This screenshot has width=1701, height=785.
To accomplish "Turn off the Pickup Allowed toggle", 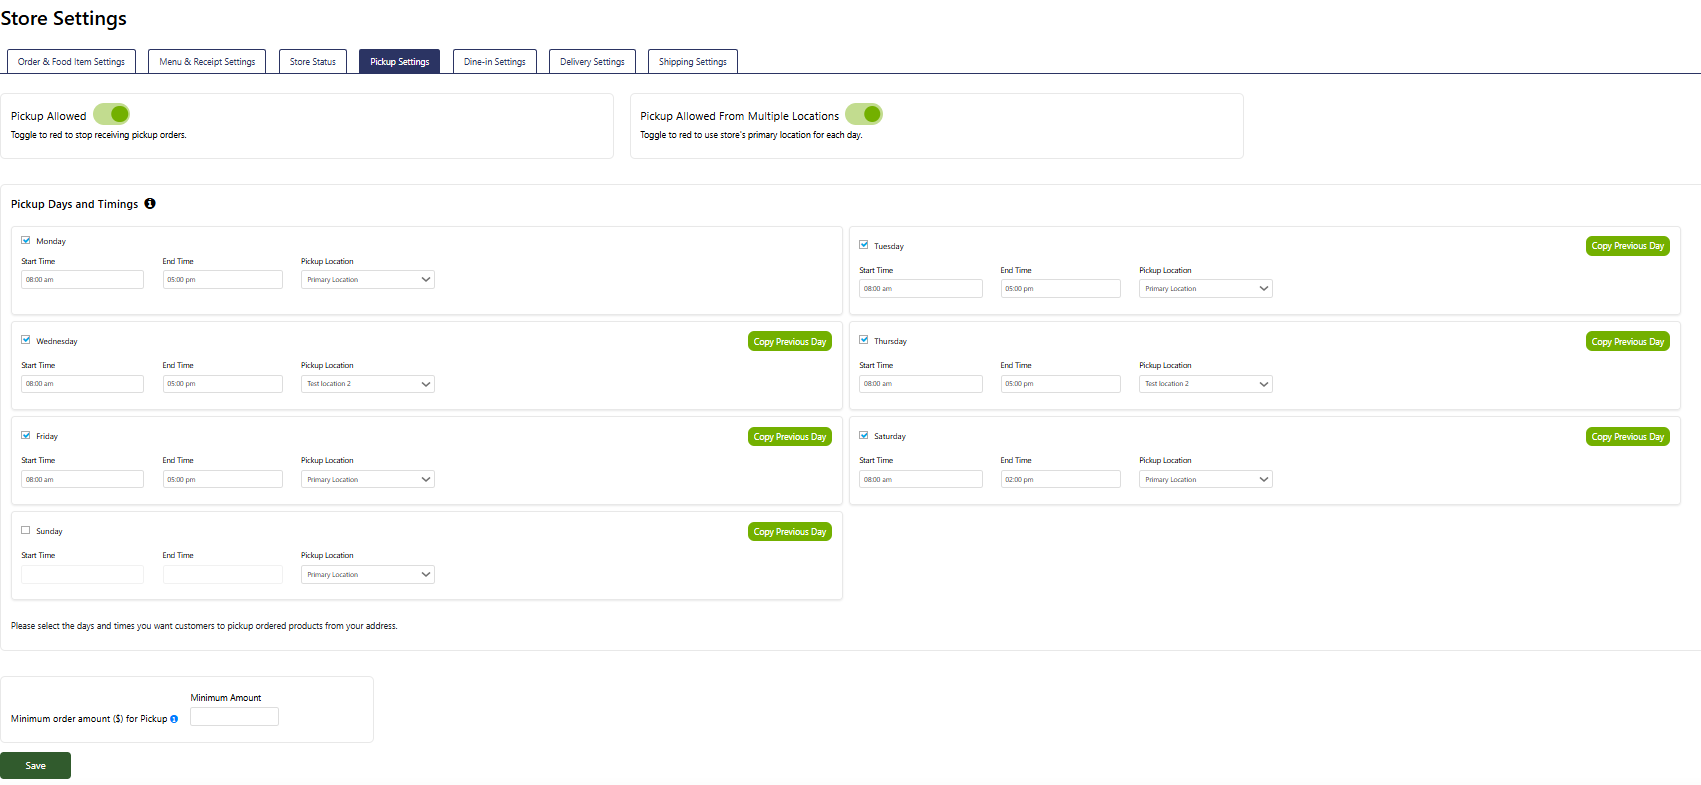I will tap(112, 115).
